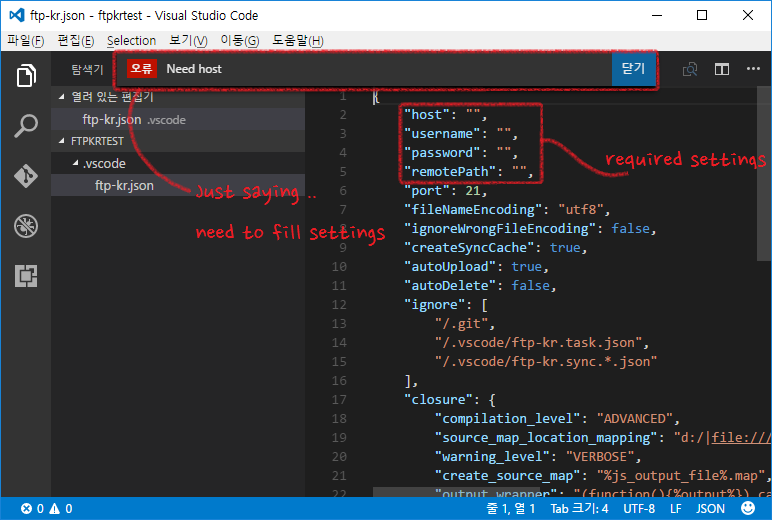772x520 pixels.
Task: Click the "username" key in line 3
Action: (x=442, y=134)
